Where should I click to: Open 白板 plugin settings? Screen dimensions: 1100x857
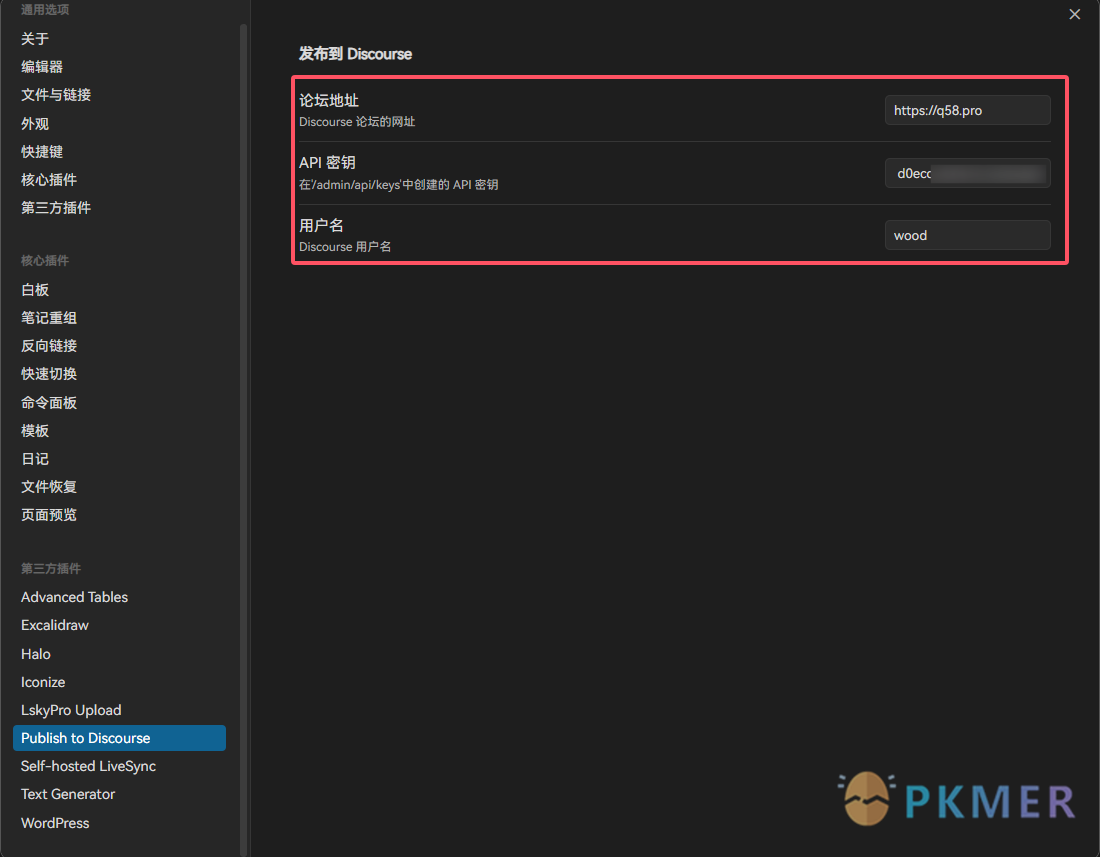coord(34,290)
